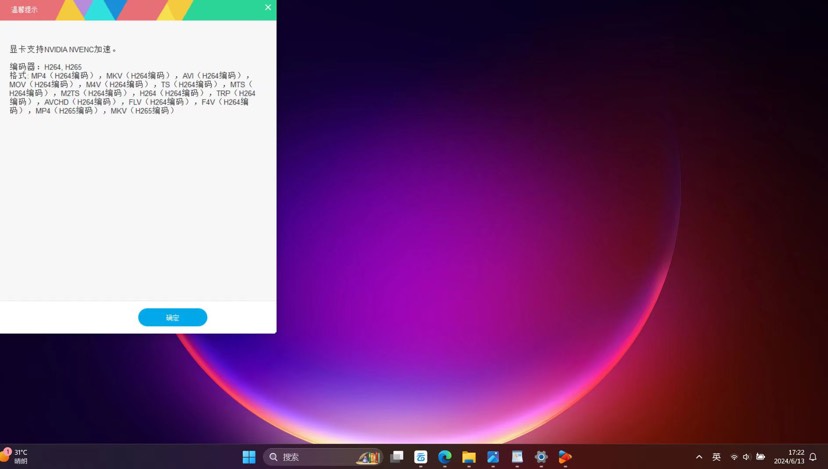This screenshot has height=469, width=828.
Task: Open Microsoft Edge from the taskbar
Action: 445,457
